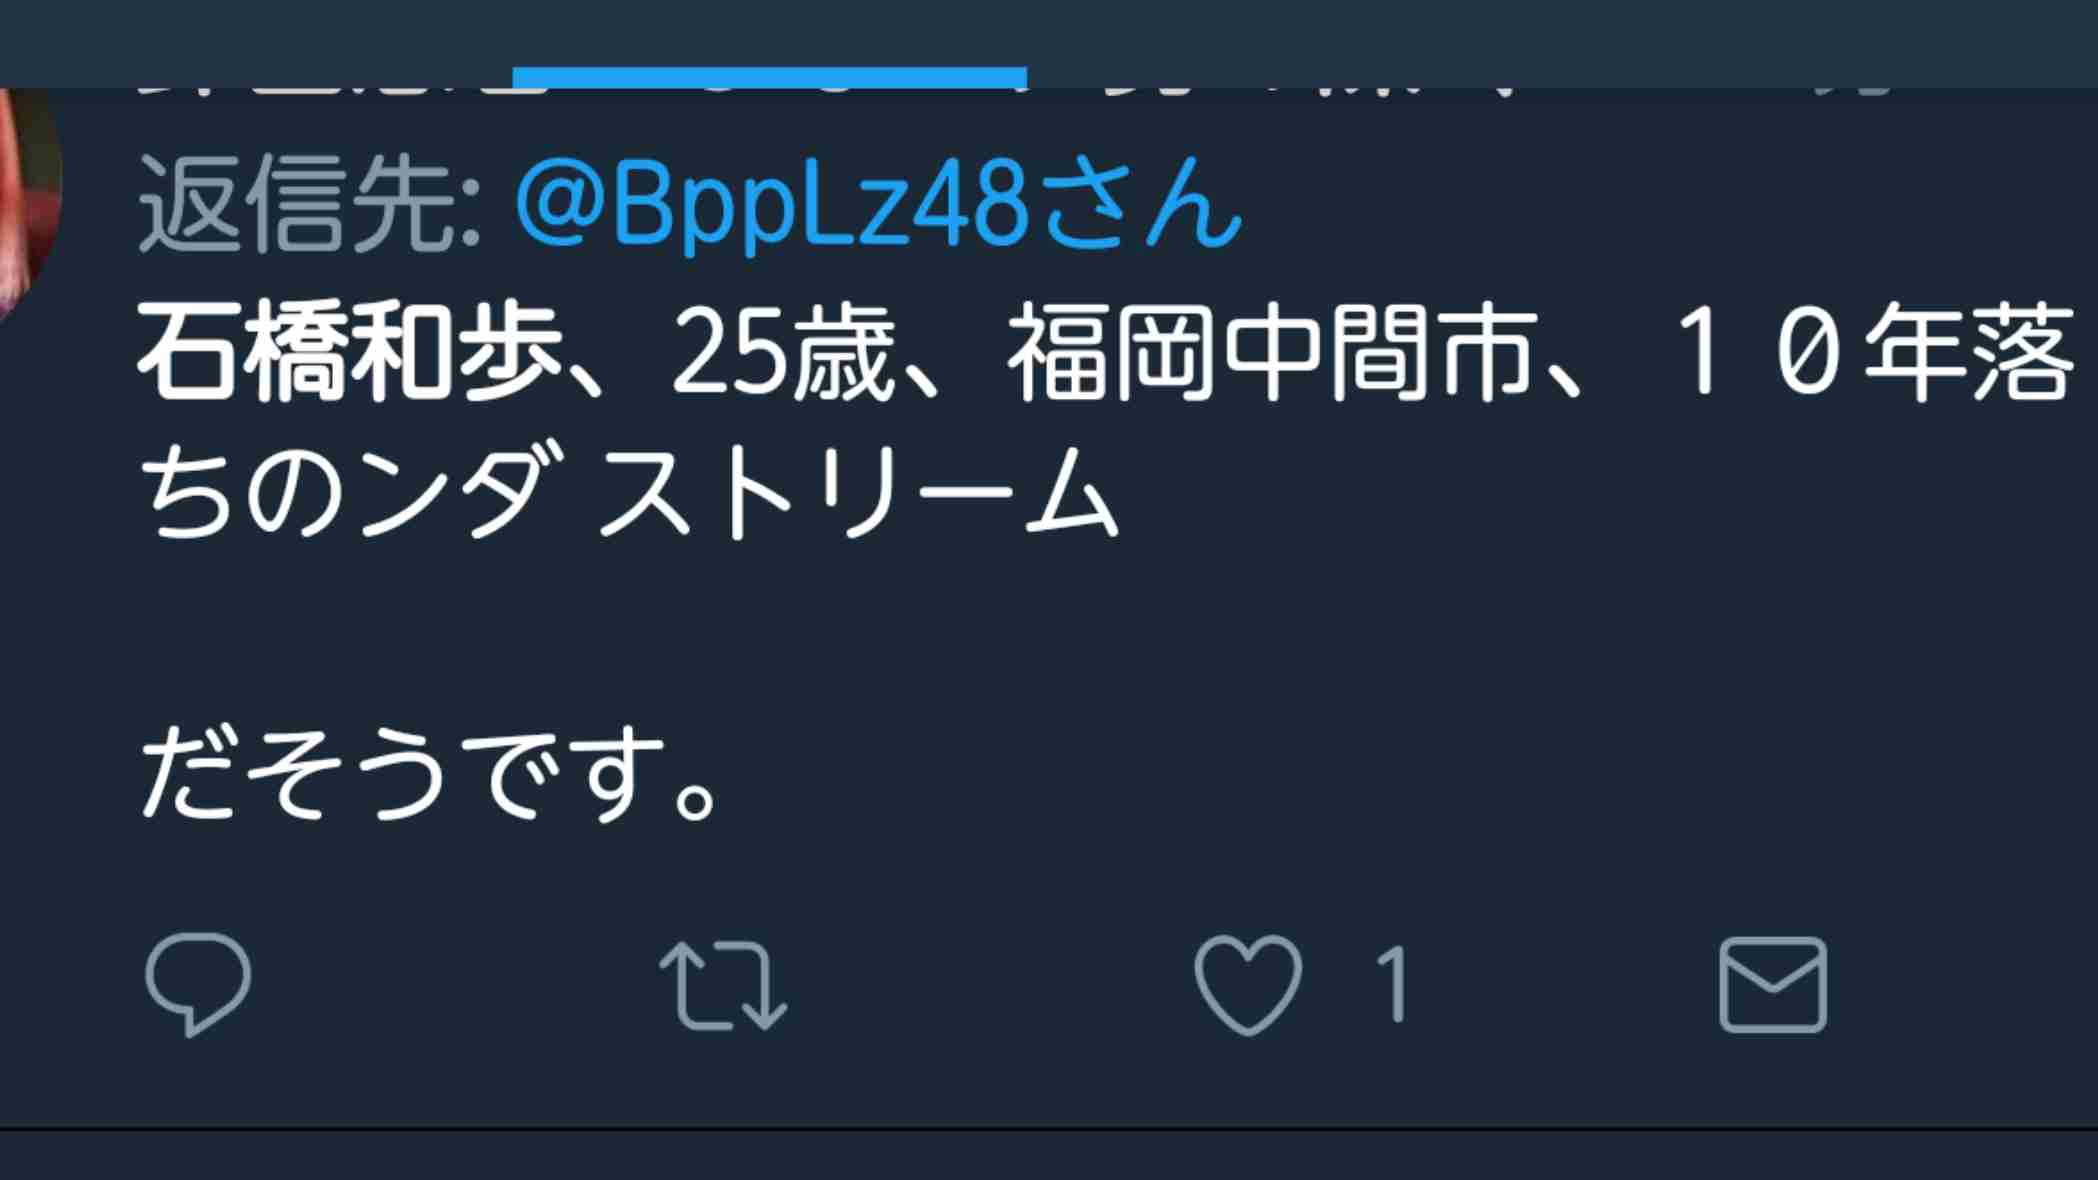Retweet this reply using the arrows icon

pyautogui.click(x=723, y=985)
